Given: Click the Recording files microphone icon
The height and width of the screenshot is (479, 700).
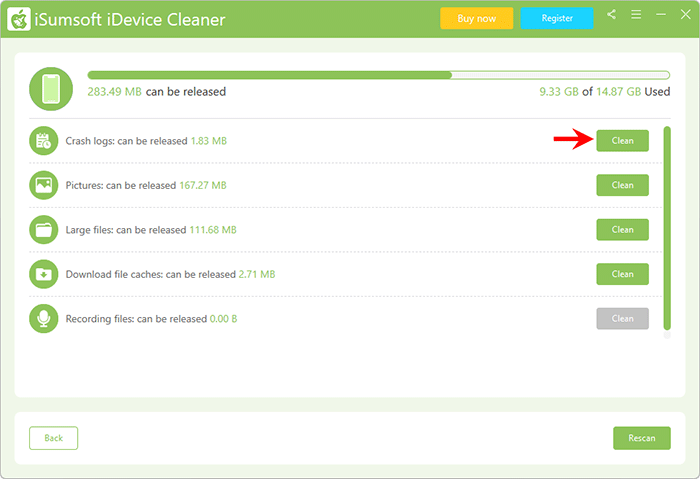Looking at the screenshot, I should tap(44, 319).
